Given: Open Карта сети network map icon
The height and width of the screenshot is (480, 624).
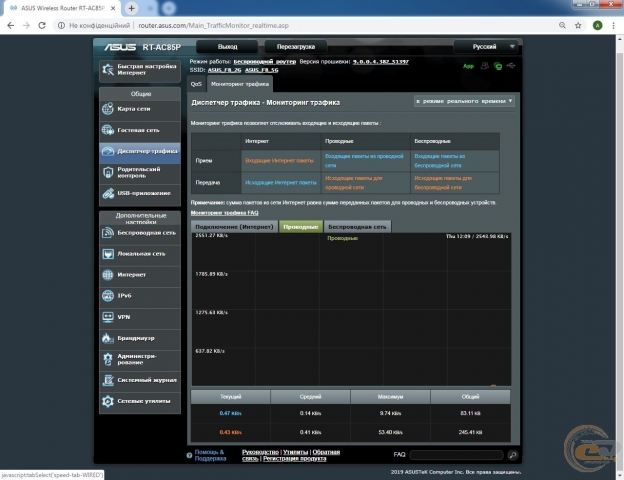Looking at the screenshot, I should tap(108, 108).
